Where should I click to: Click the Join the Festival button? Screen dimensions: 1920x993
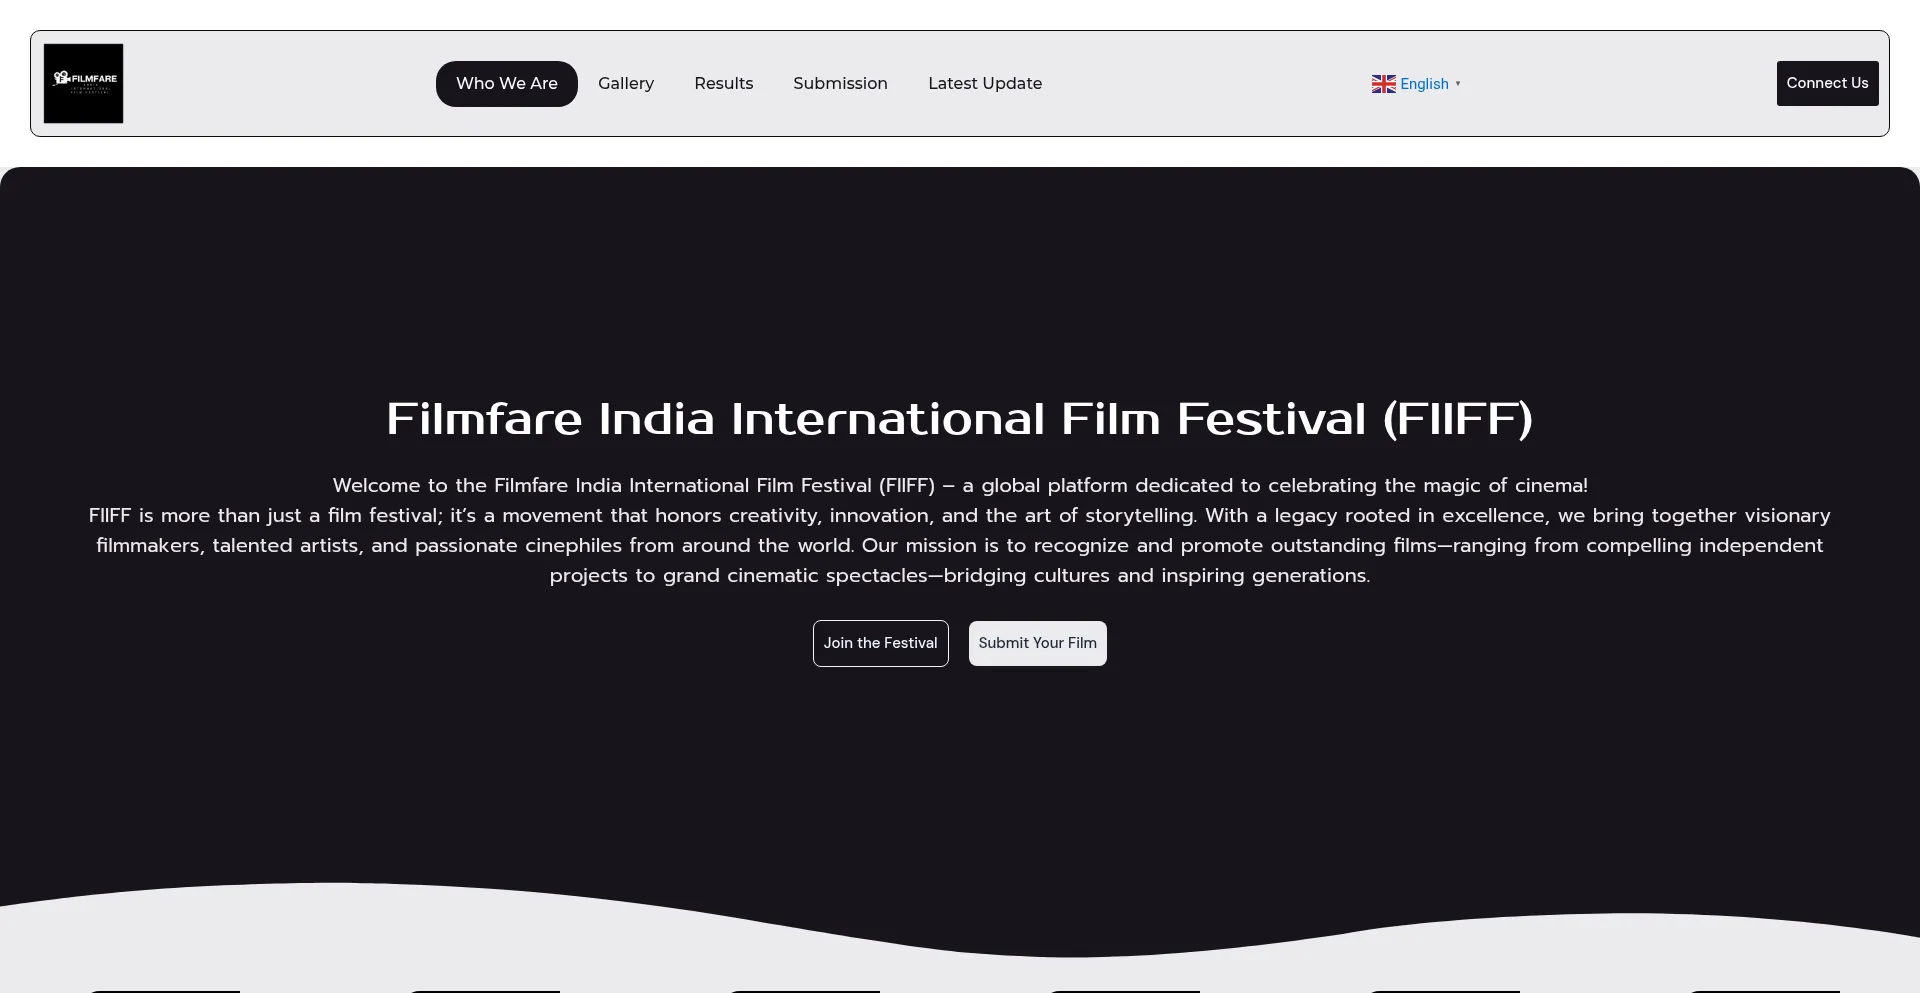point(880,643)
